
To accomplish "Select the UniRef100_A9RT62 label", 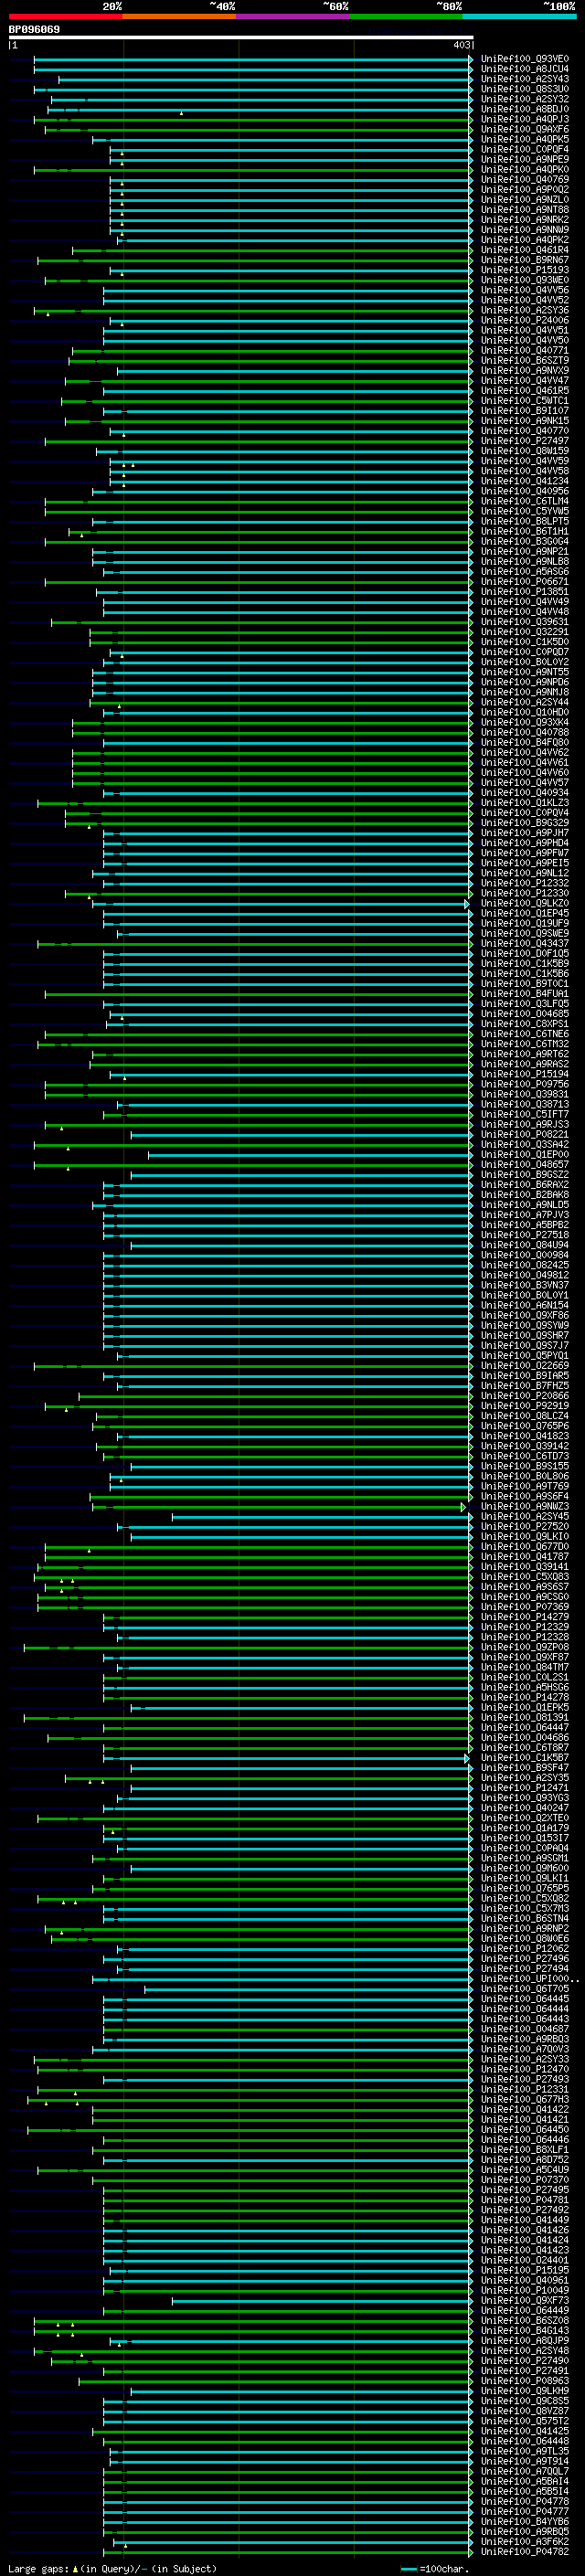I will point(524,1054).
